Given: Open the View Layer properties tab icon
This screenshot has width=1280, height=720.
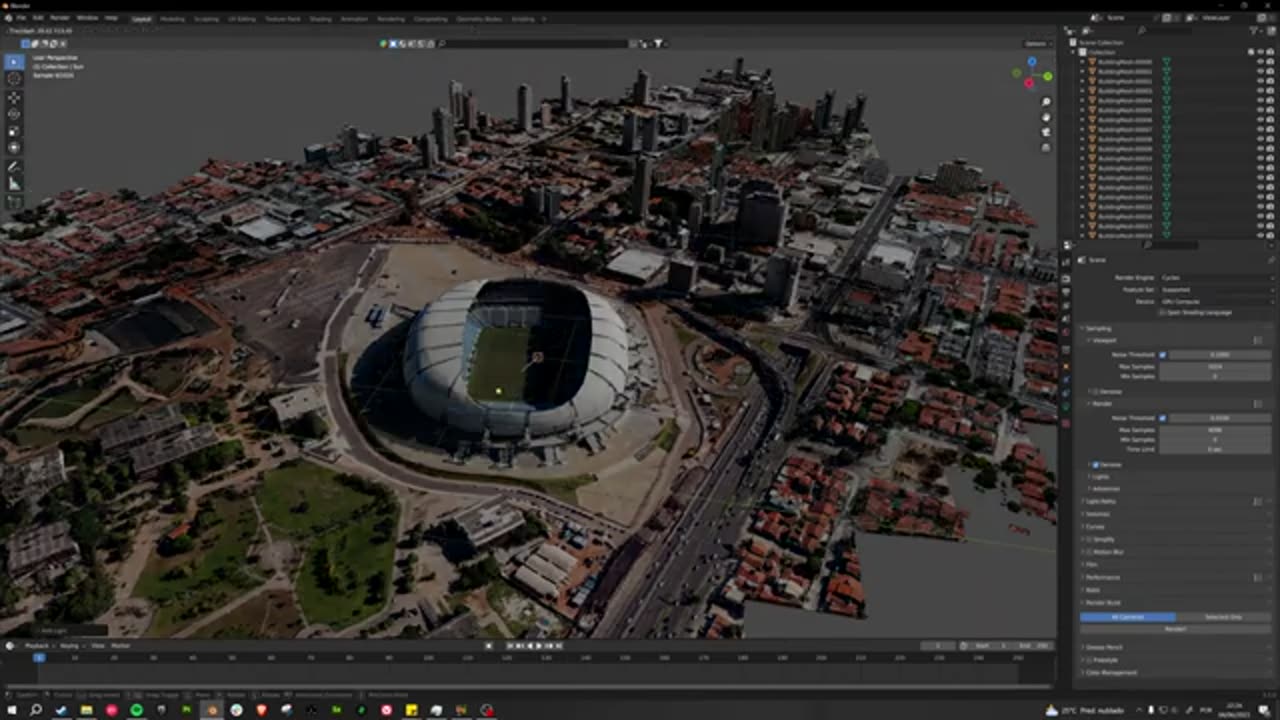Looking at the screenshot, I should [x=1066, y=303].
